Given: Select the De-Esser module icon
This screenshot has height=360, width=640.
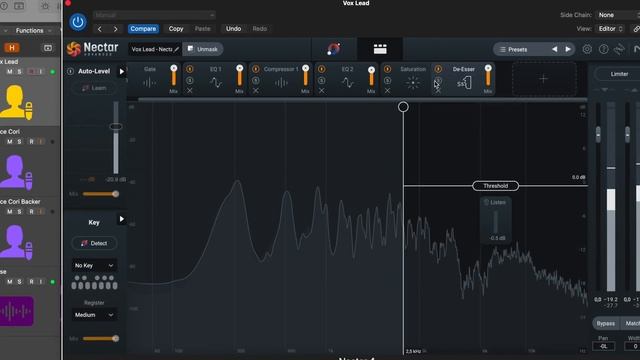Looking at the screenshot, I should (464, 83).
